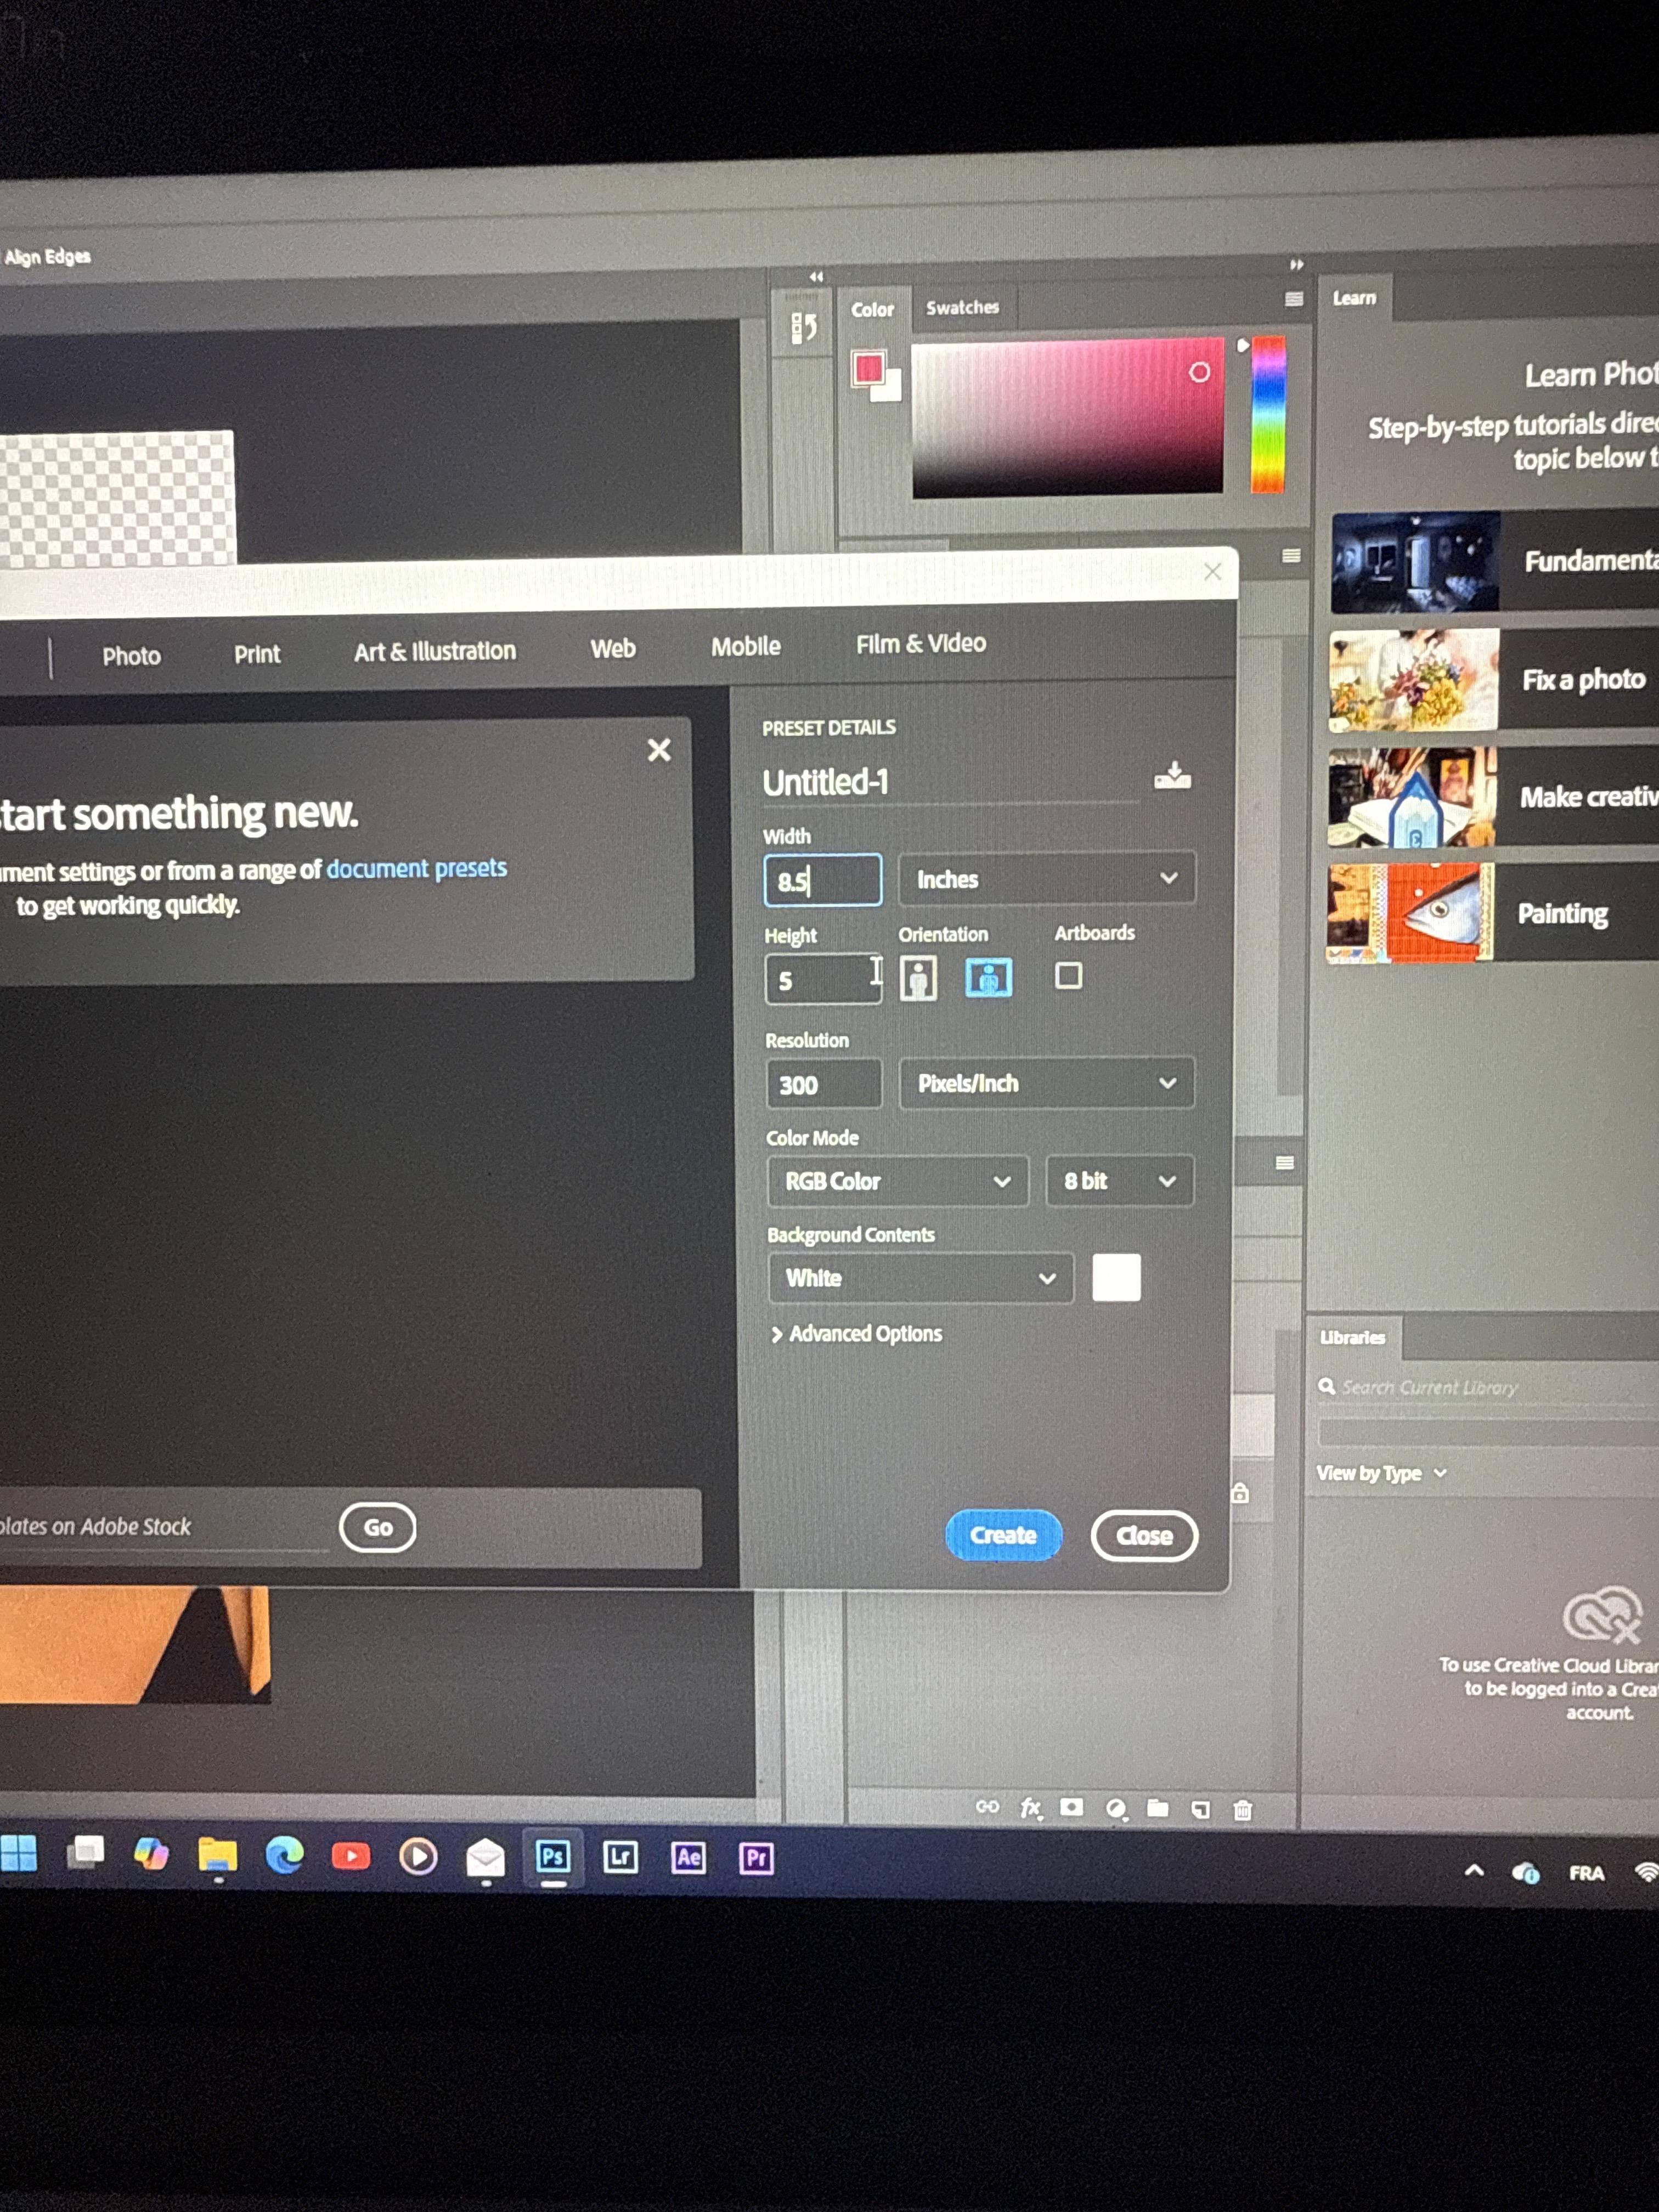Open the RGB Color mode dropdown
The height and width of the screenshot is (2212, 1659).
(897, 1181)
